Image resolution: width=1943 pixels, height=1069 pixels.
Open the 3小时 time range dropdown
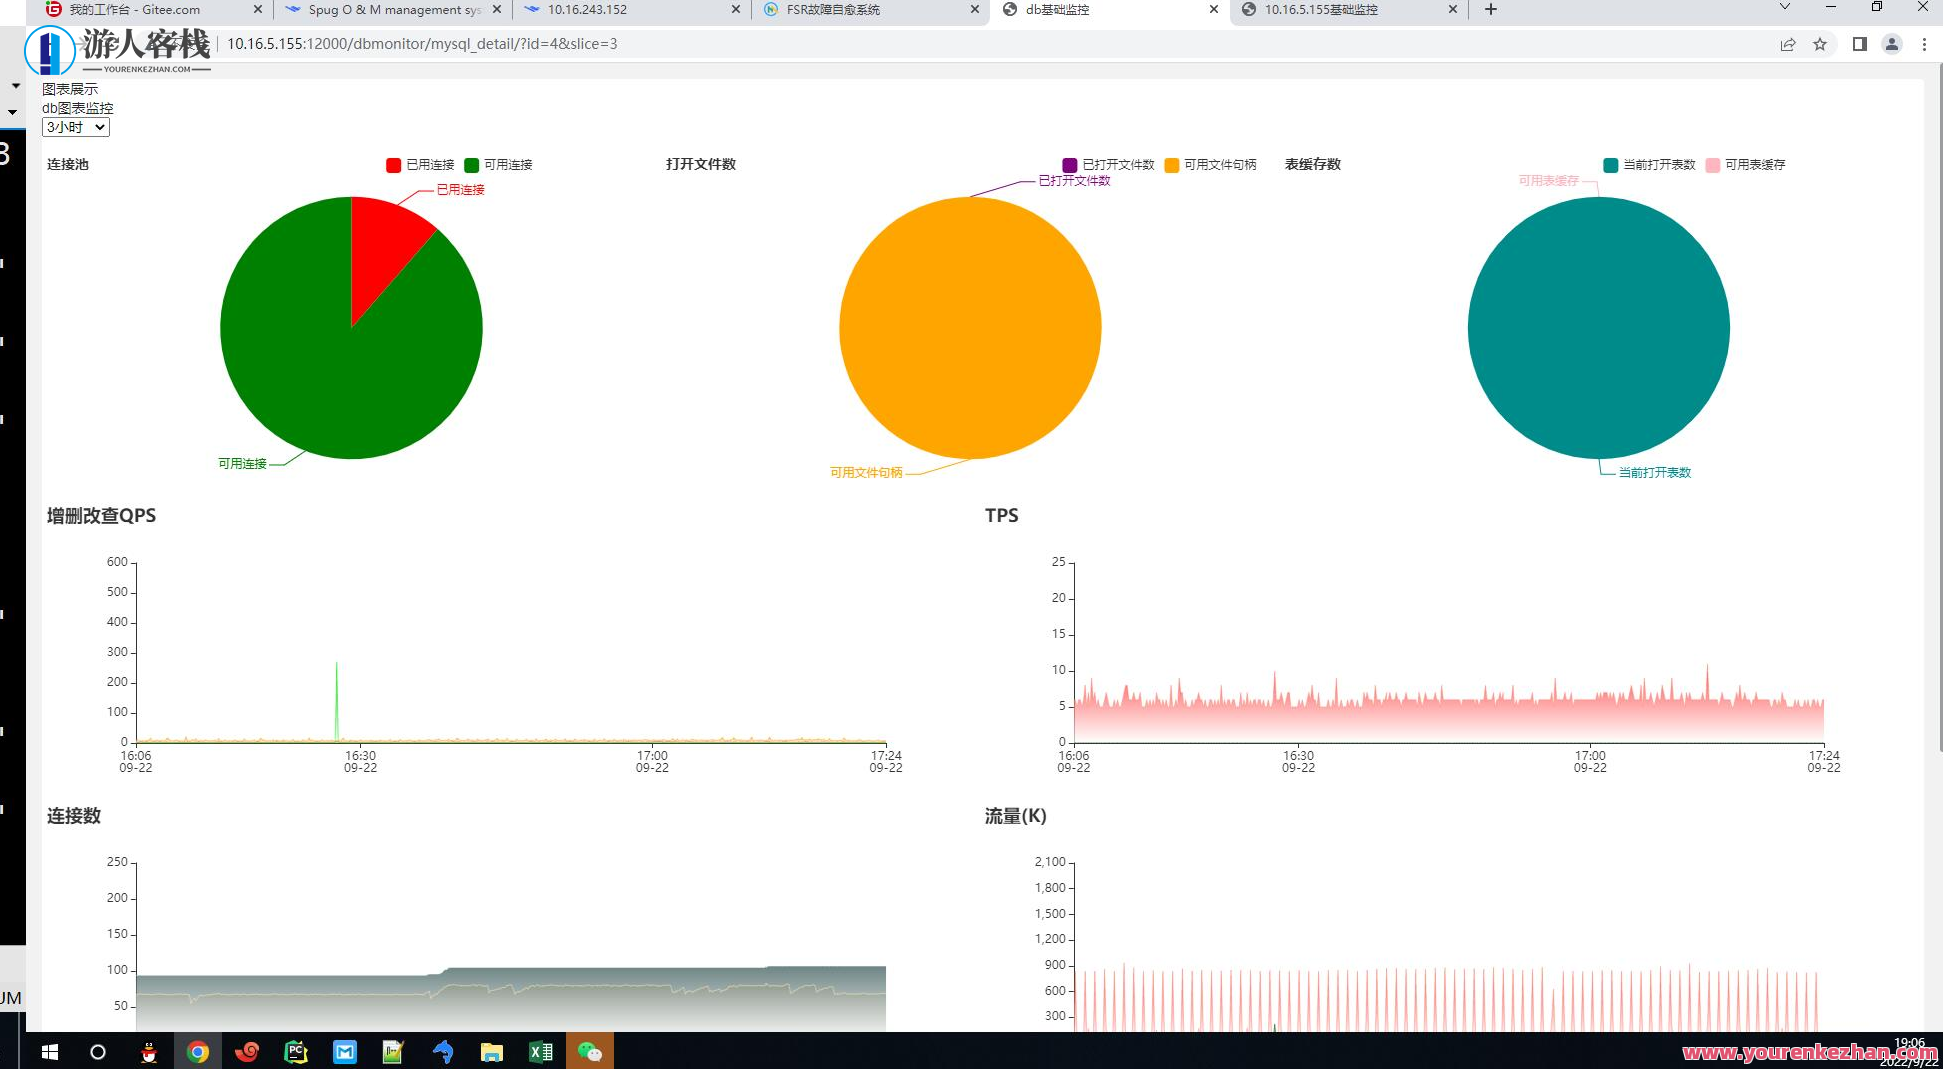(74, 127)
